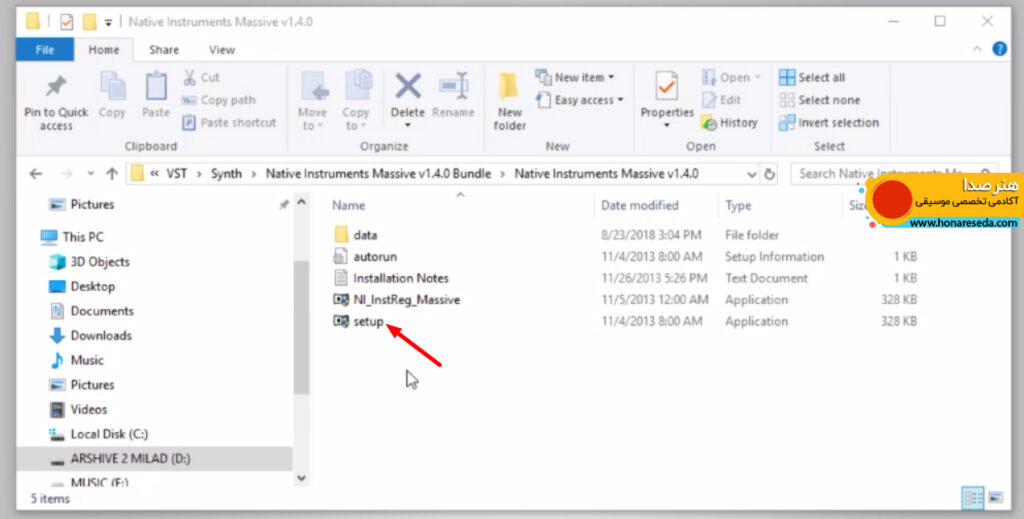The width and height of the screenshot is (1024, 519).
Task: Open the File menu tab
Action: [45, 50]
